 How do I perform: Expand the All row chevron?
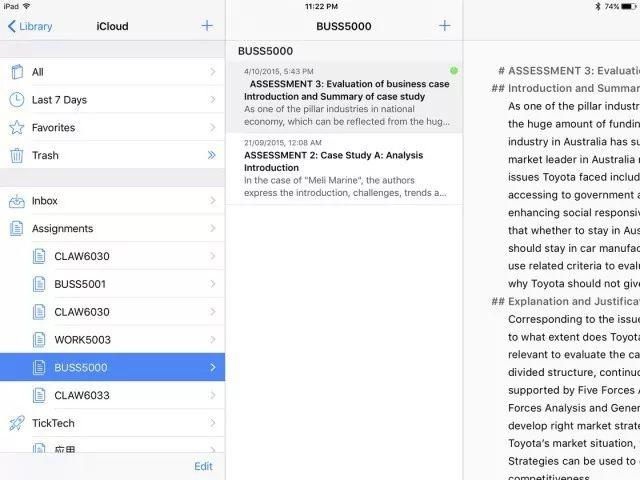tap(213, 72)
